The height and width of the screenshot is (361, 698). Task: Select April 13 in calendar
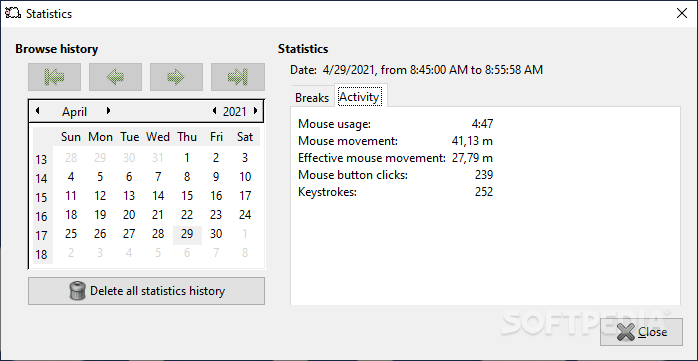pos(129,196)
